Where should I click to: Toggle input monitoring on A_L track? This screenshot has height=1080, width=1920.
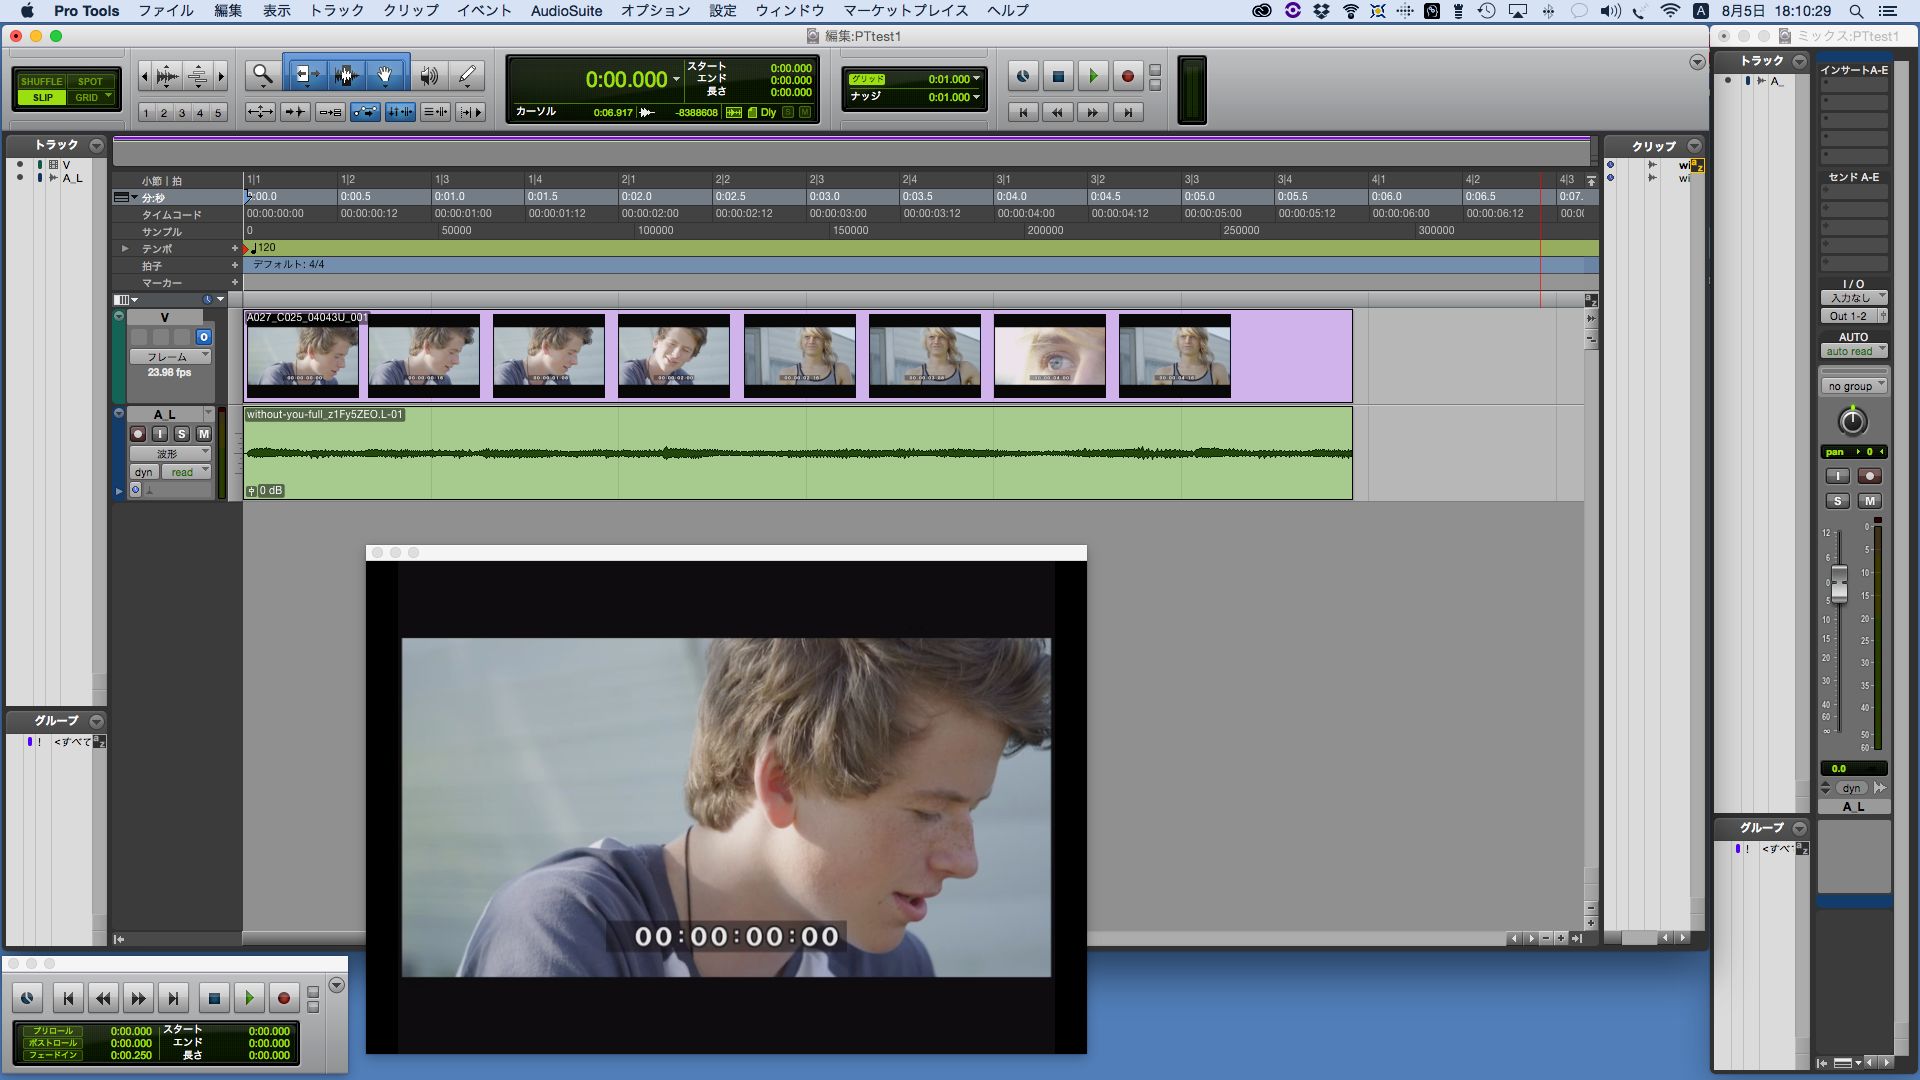[x=160, y=434]
